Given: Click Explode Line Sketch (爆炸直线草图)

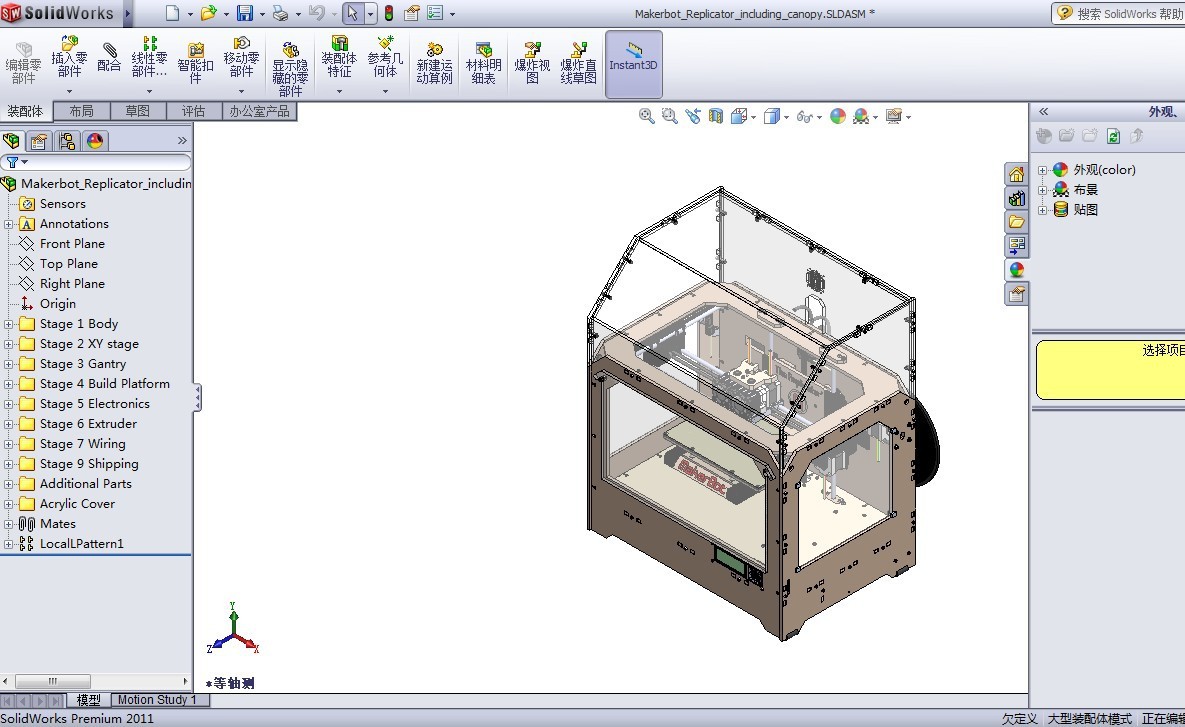Looking at the screenshot, I should click(578, 63).
